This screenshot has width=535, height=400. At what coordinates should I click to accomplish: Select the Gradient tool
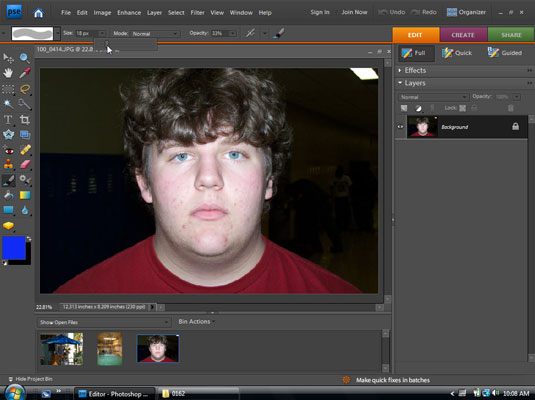pyautogui.click(x=25, y=195)
